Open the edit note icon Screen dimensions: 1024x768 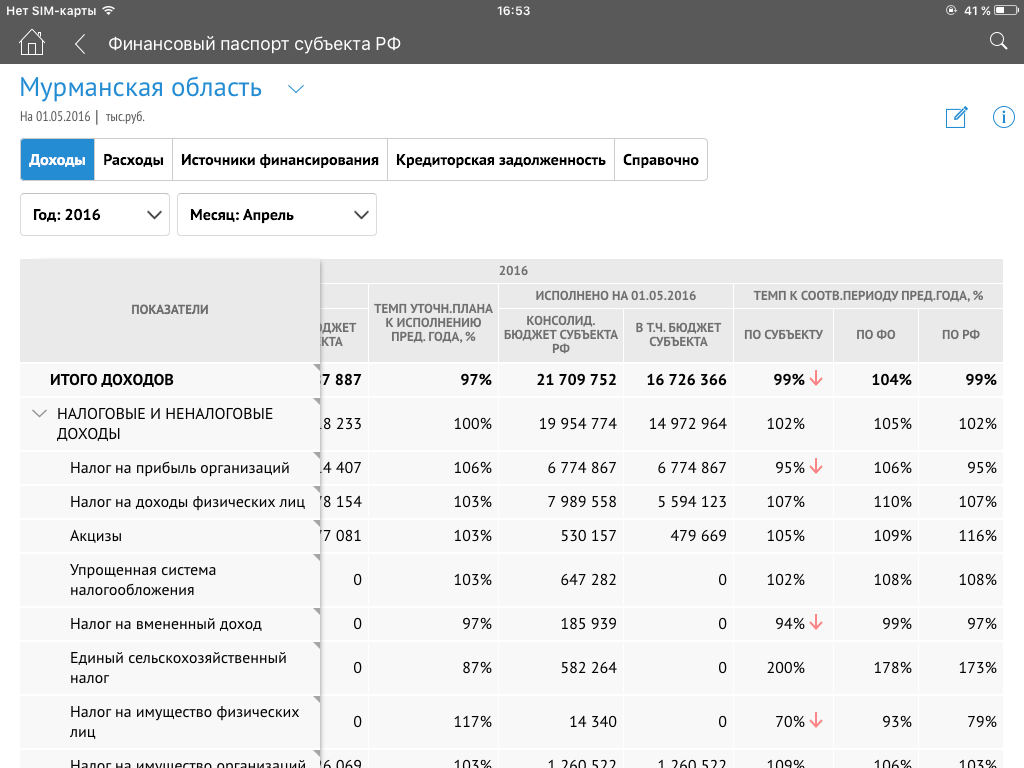tap(956, 117)
